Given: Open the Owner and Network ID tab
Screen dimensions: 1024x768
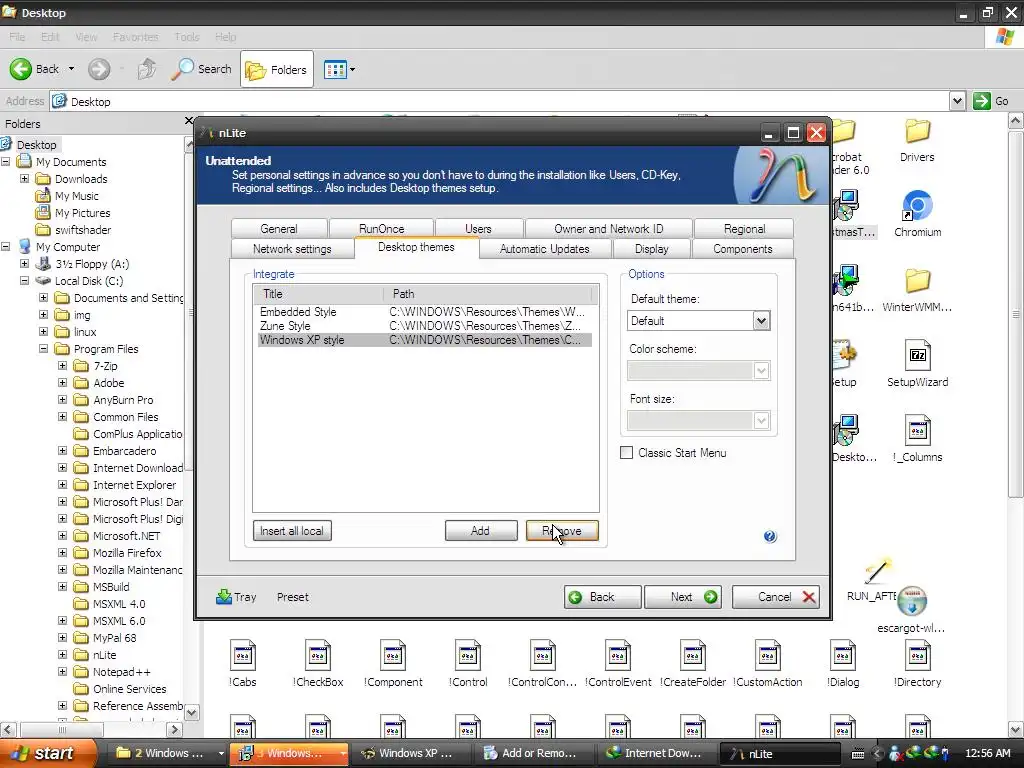Looking at the screenshot, I should point(608,229).
